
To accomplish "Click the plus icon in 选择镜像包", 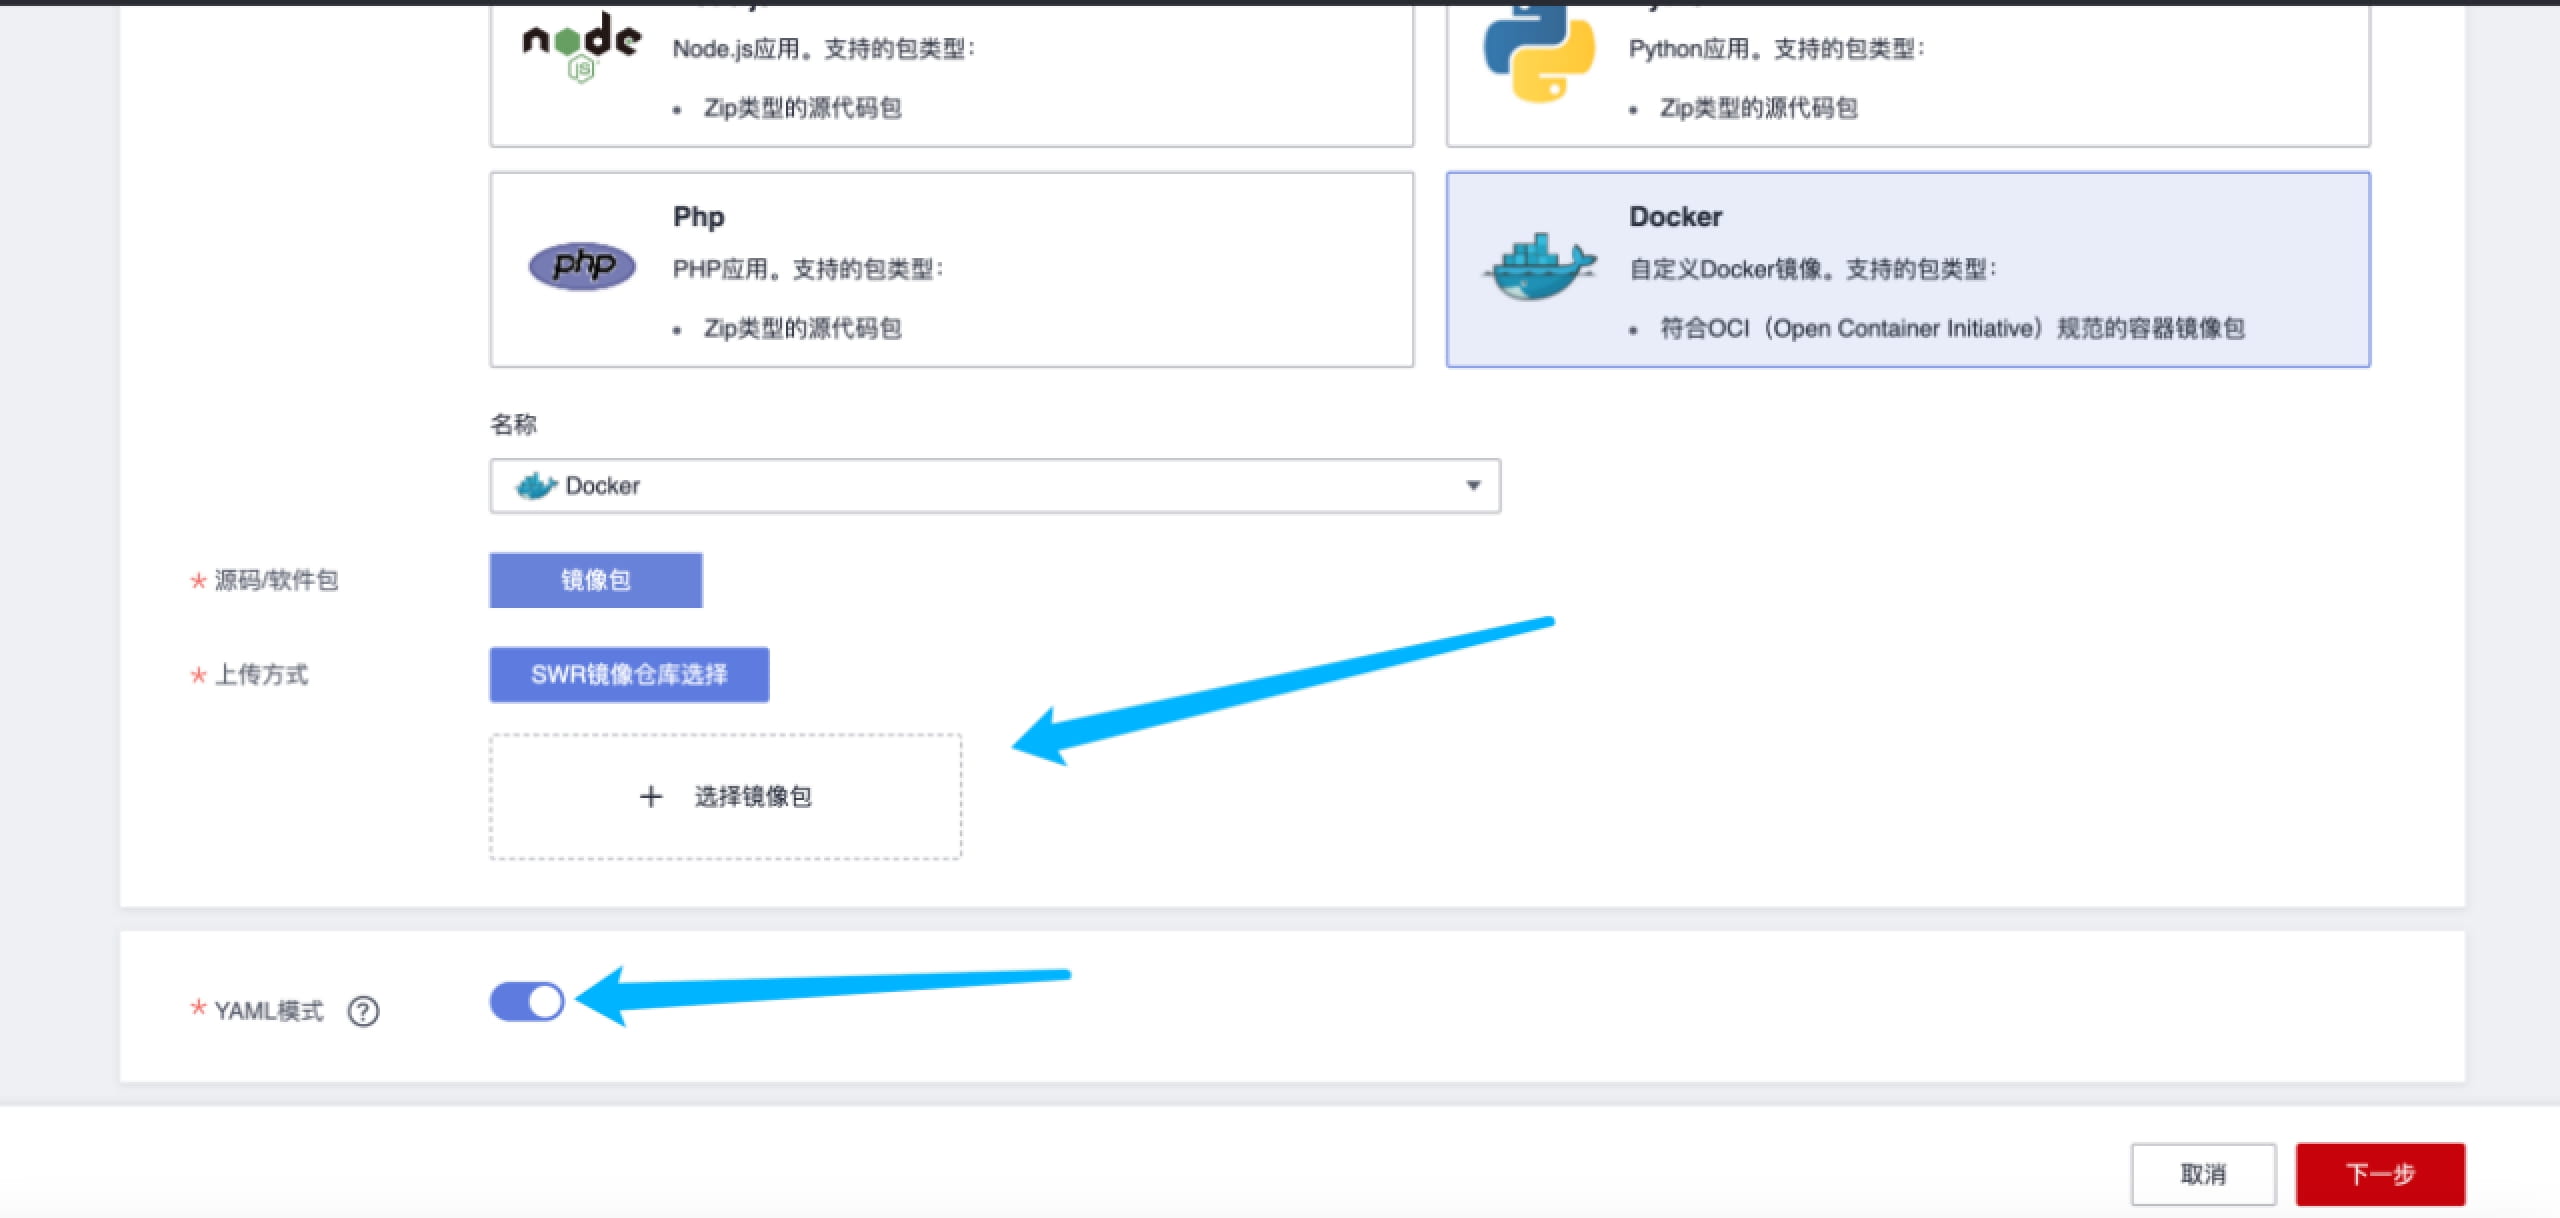I will point(651,796).
